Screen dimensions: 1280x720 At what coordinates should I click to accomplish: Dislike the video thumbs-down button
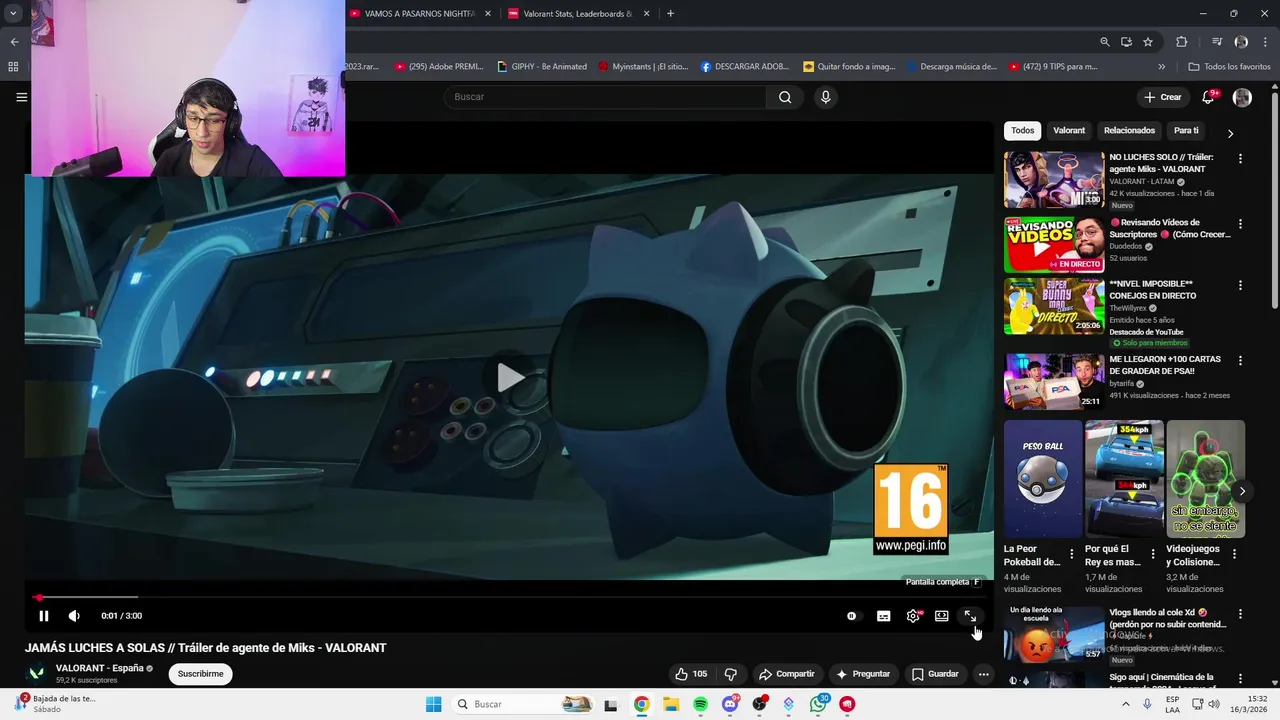pyautogui.click(x=731, y=674)
